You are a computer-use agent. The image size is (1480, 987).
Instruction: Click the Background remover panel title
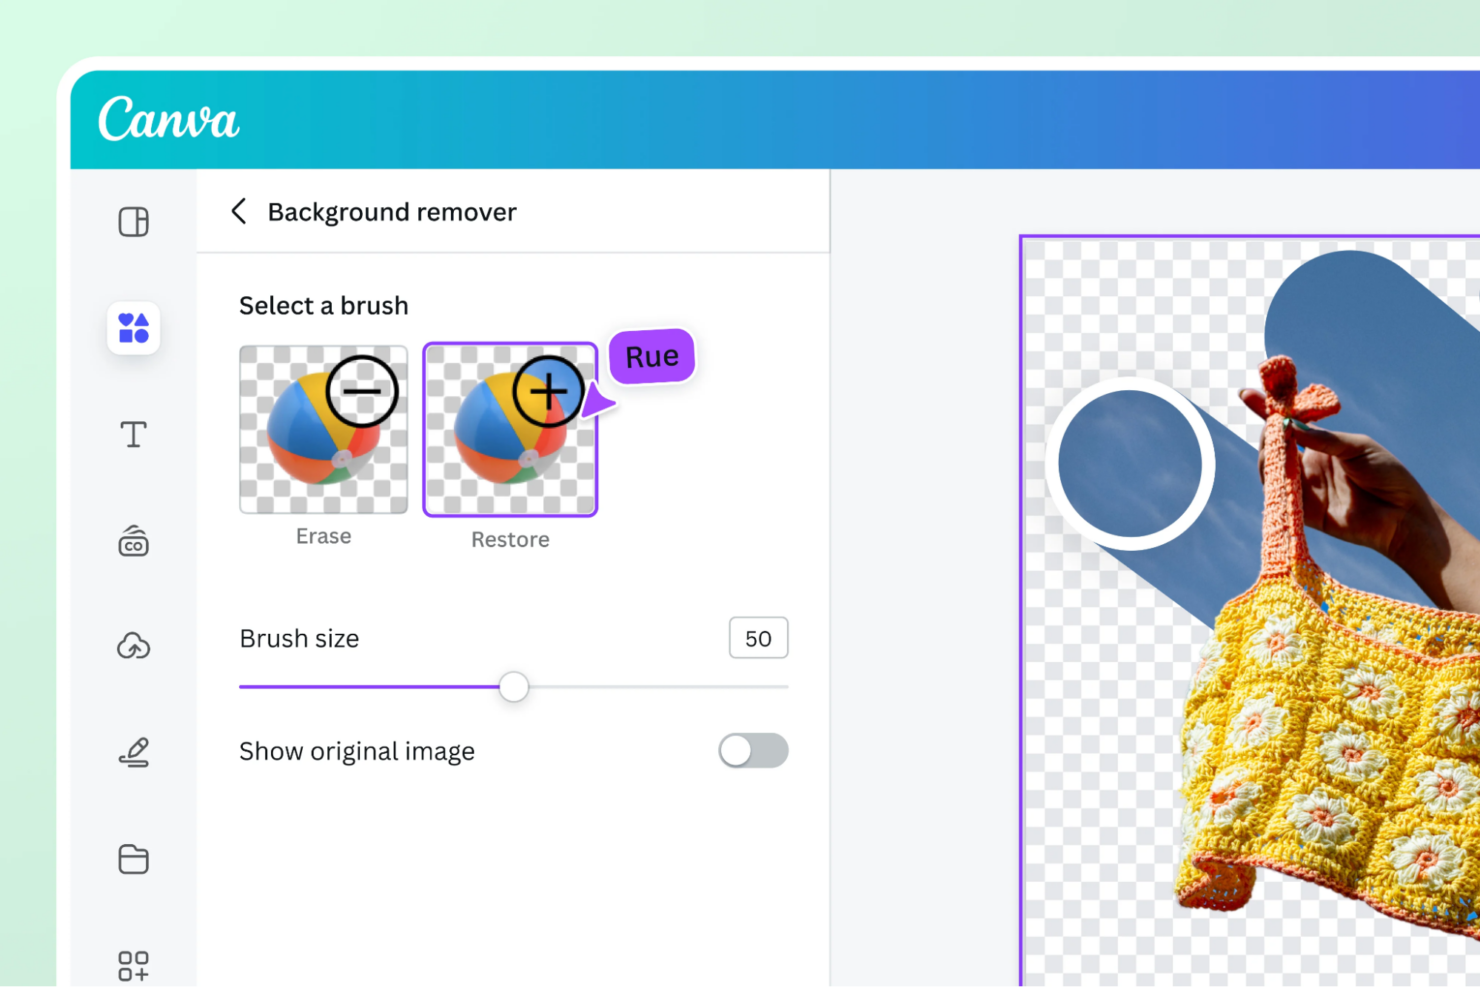[392, 211]
